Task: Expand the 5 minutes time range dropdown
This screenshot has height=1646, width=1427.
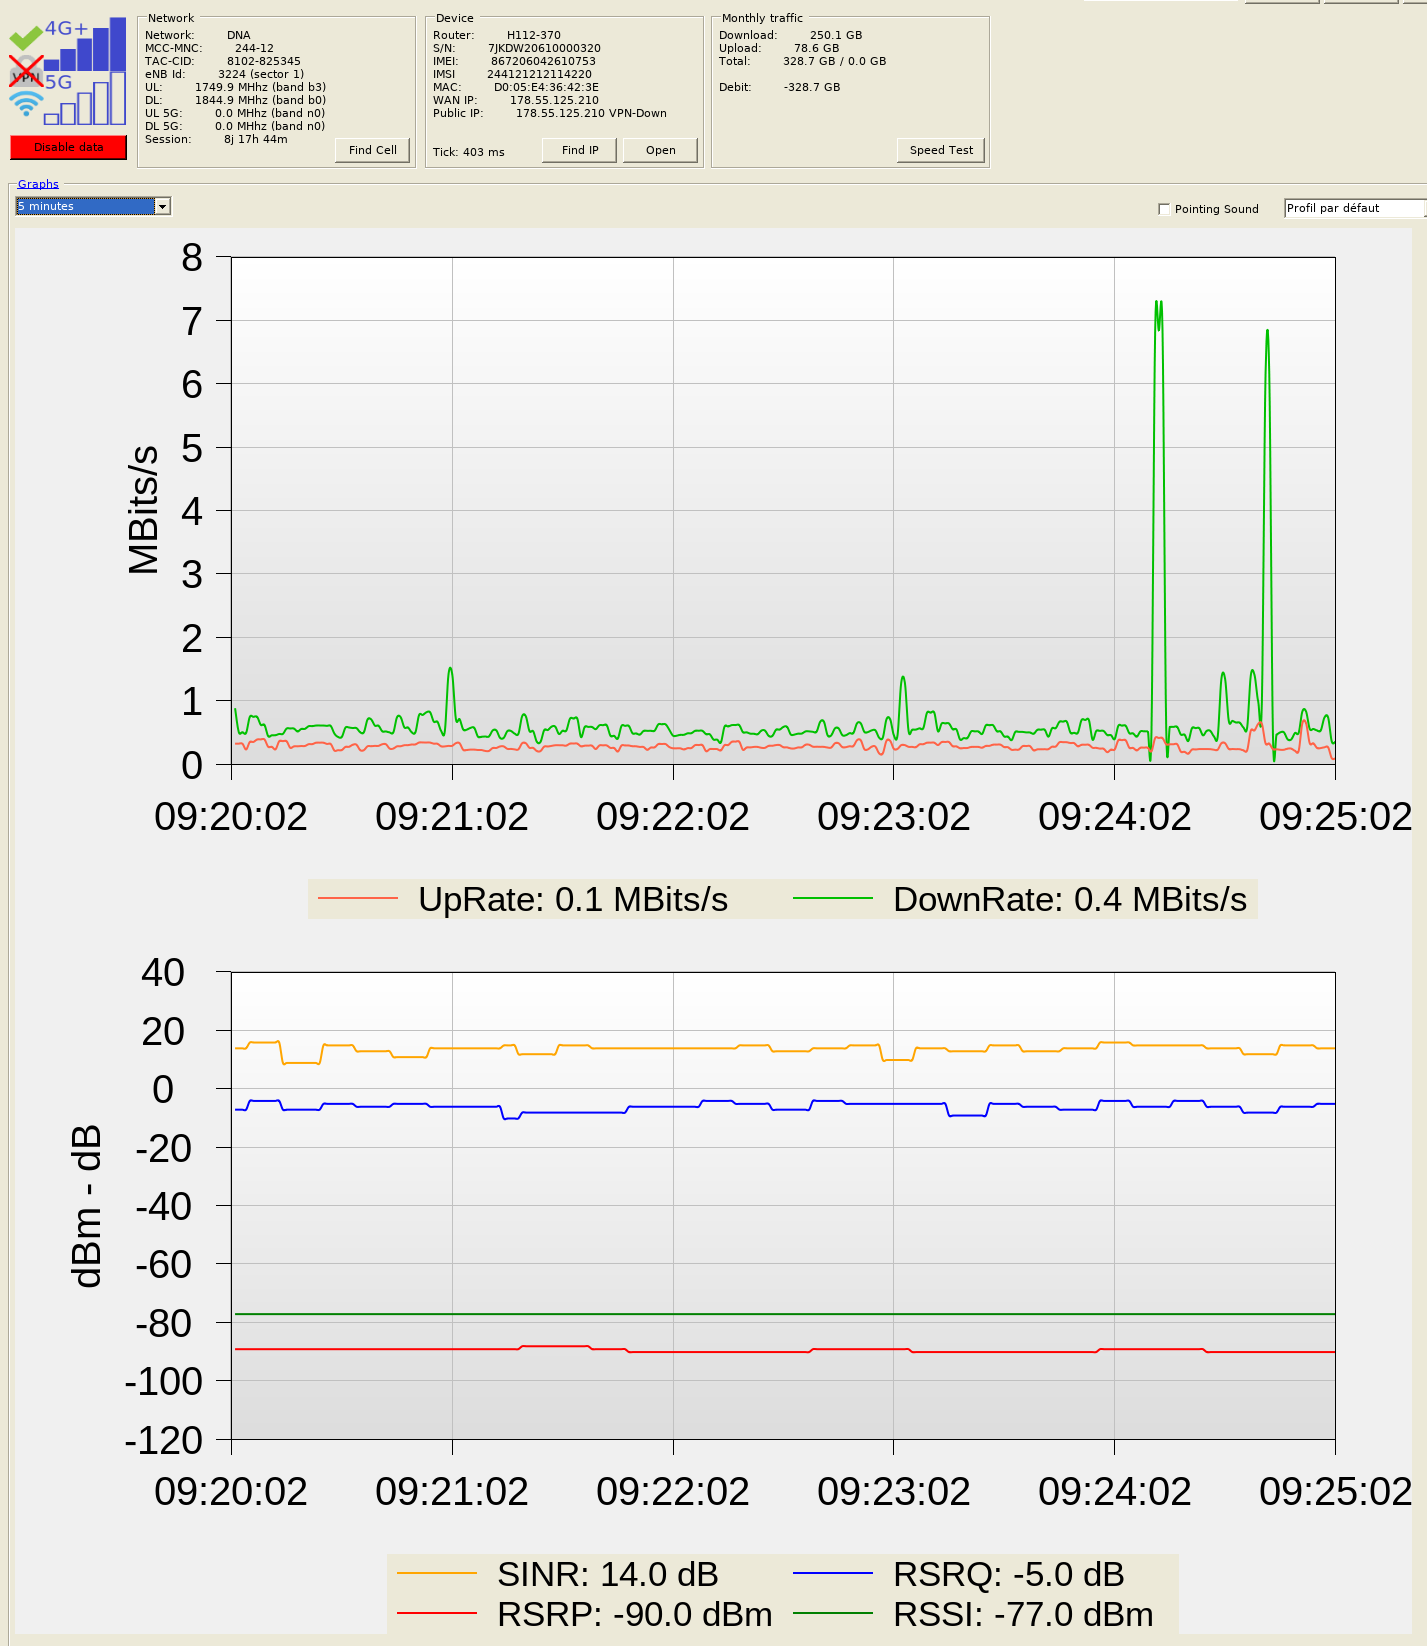Action: (x=162, y=206)
